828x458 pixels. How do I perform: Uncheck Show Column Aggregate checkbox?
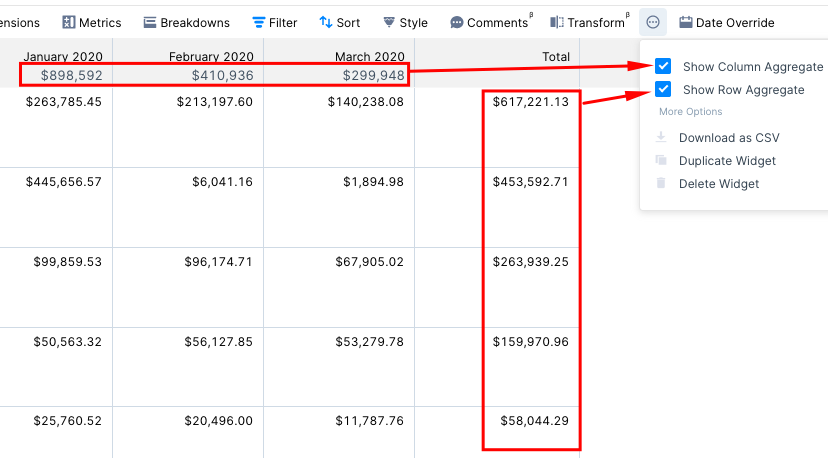(x=663, y=66)
